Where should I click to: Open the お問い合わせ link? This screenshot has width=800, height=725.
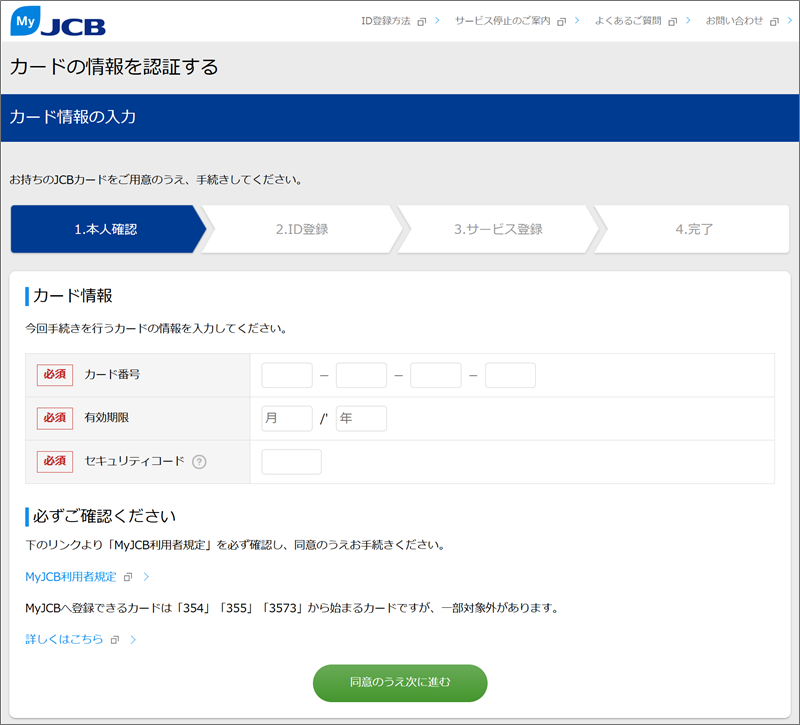pos(734,21)
